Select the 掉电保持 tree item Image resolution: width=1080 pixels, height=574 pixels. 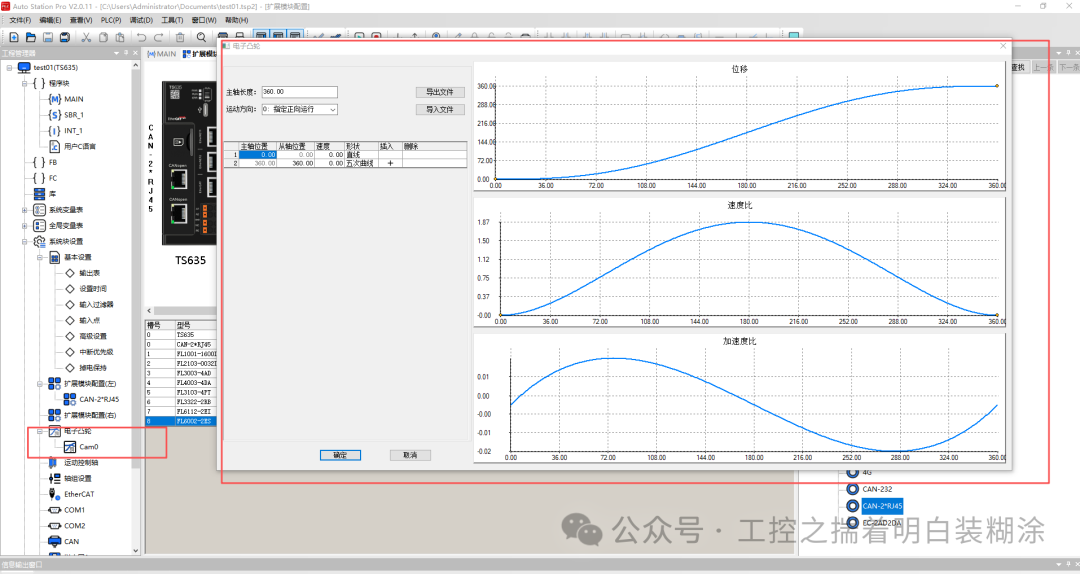click(93, 368)
